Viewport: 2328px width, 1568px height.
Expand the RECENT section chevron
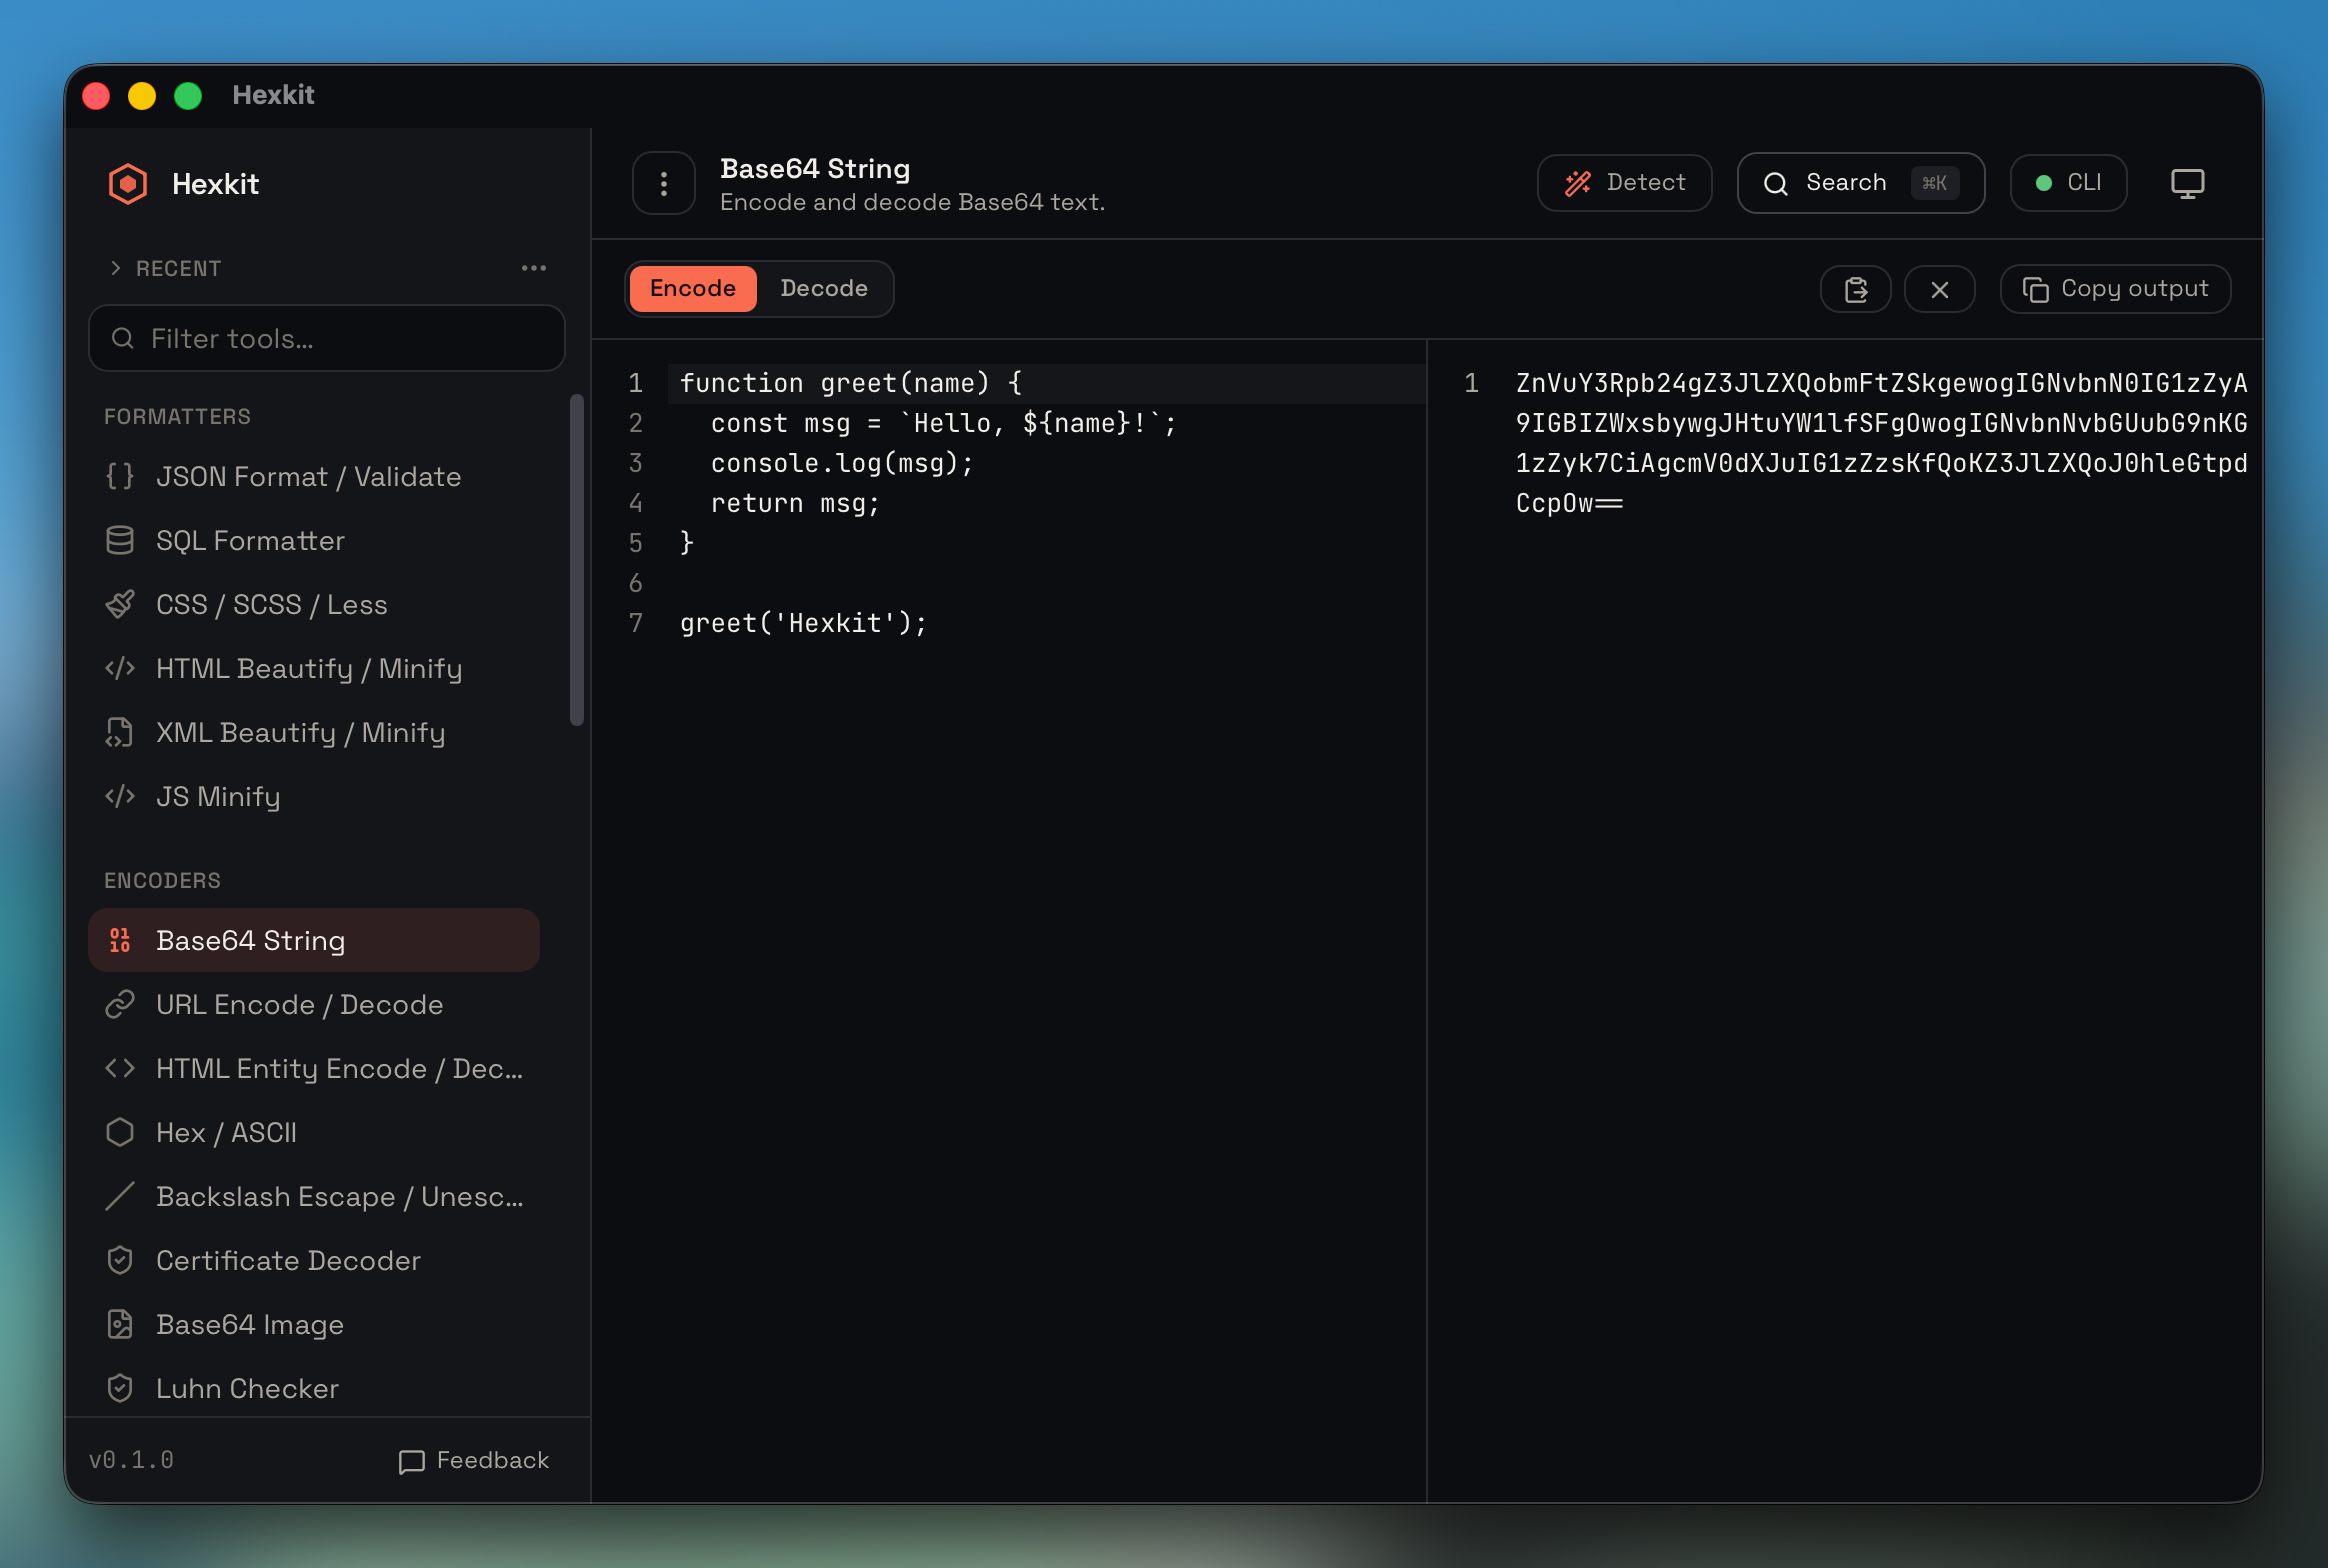(116, 268)
